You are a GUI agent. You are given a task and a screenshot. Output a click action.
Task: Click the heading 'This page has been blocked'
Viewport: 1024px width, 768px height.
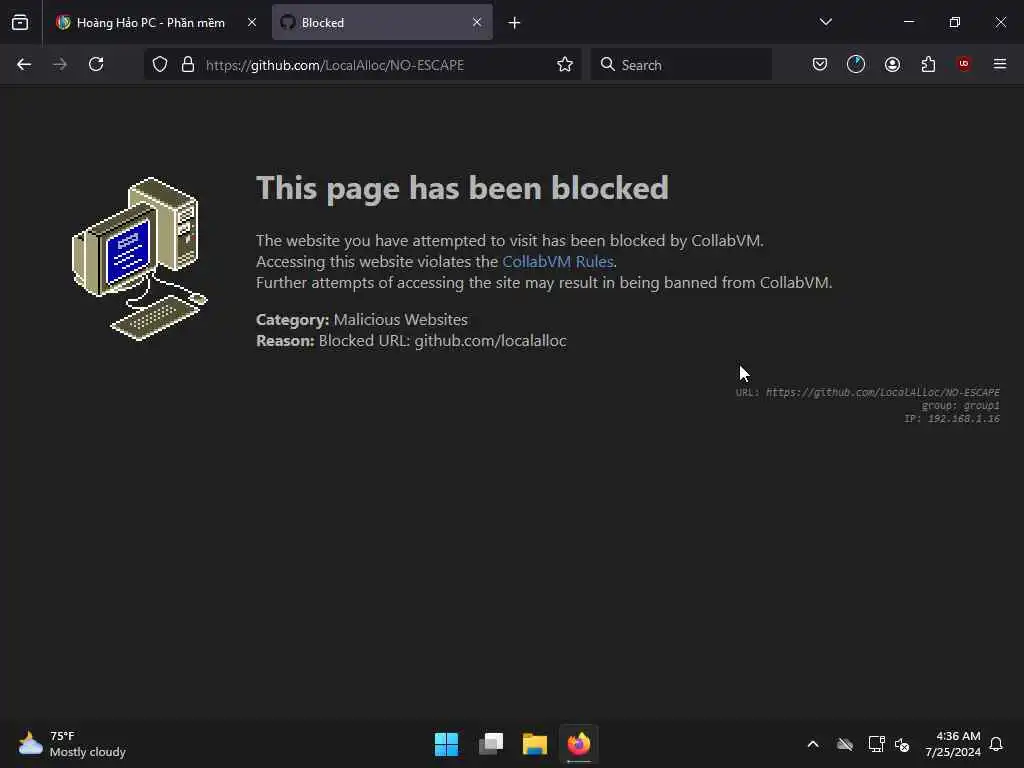click(462, 188)
